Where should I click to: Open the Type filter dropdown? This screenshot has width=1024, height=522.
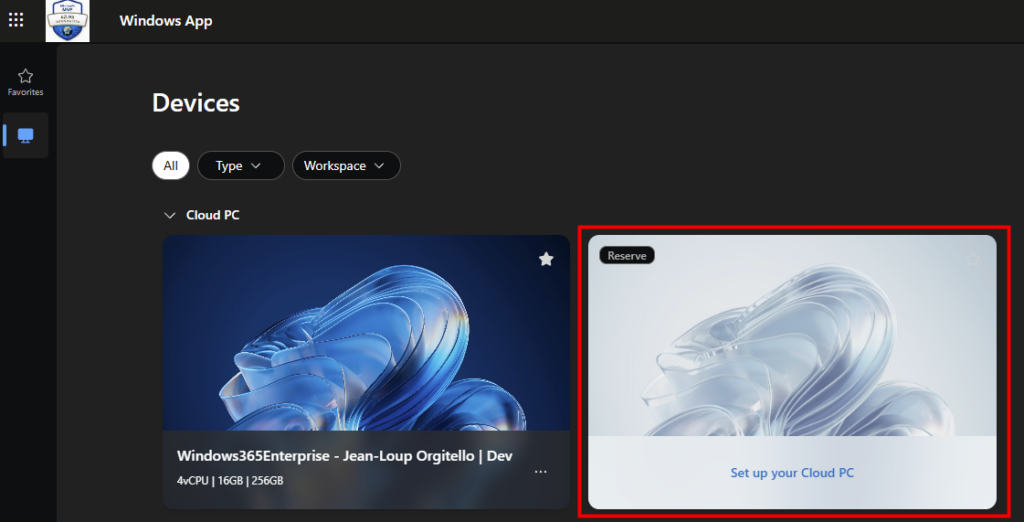[x=241, y=166]
